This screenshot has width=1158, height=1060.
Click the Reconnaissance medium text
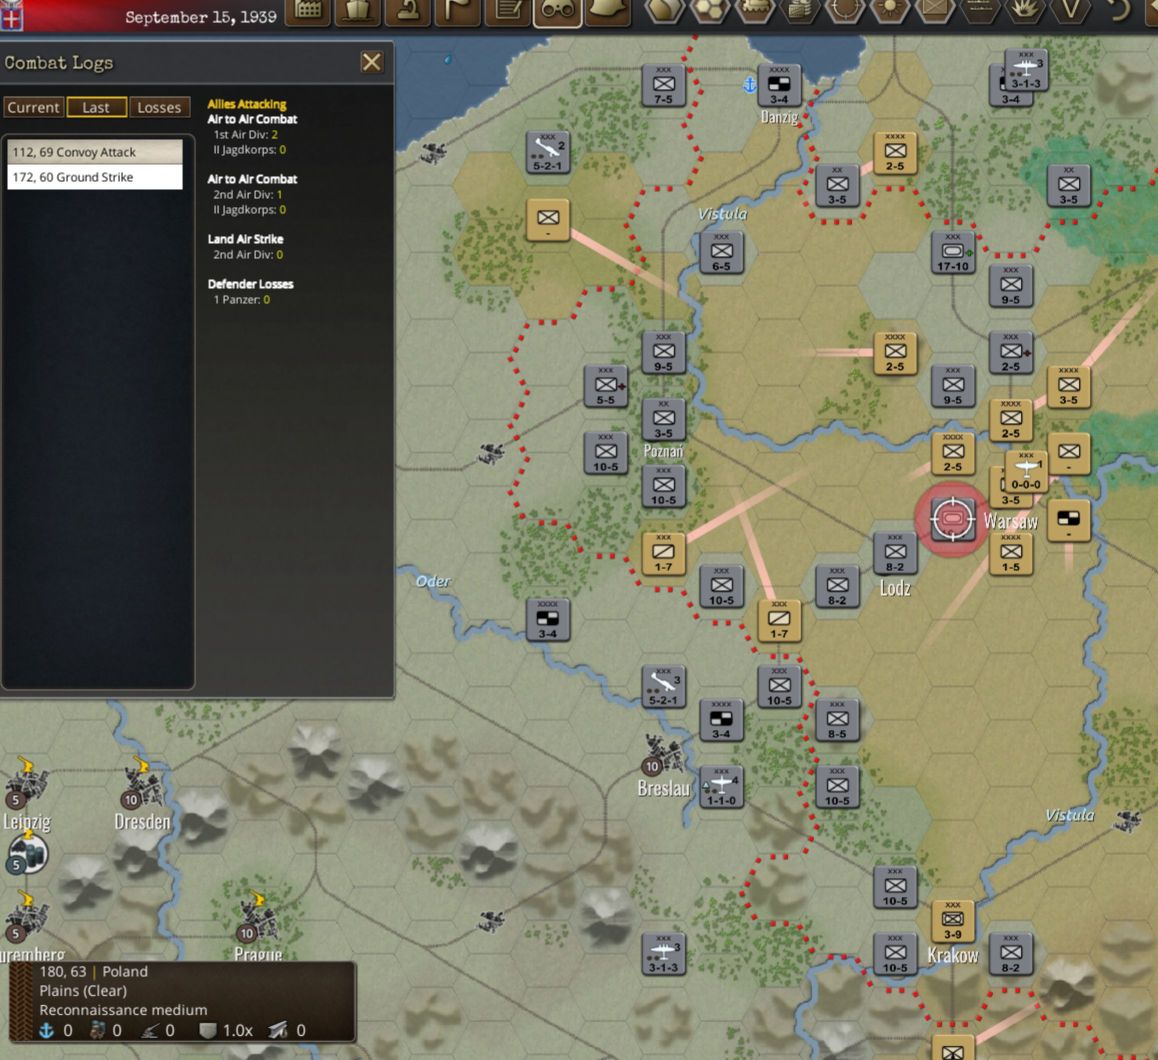click(123, 1010)
